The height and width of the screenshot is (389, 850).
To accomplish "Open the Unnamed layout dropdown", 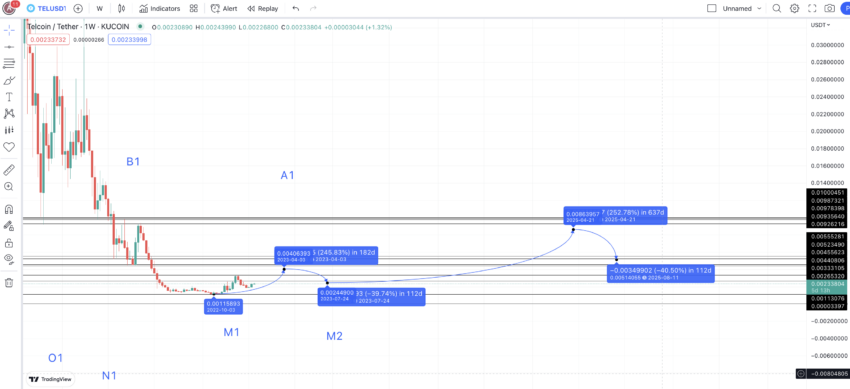I will point(735,9).
